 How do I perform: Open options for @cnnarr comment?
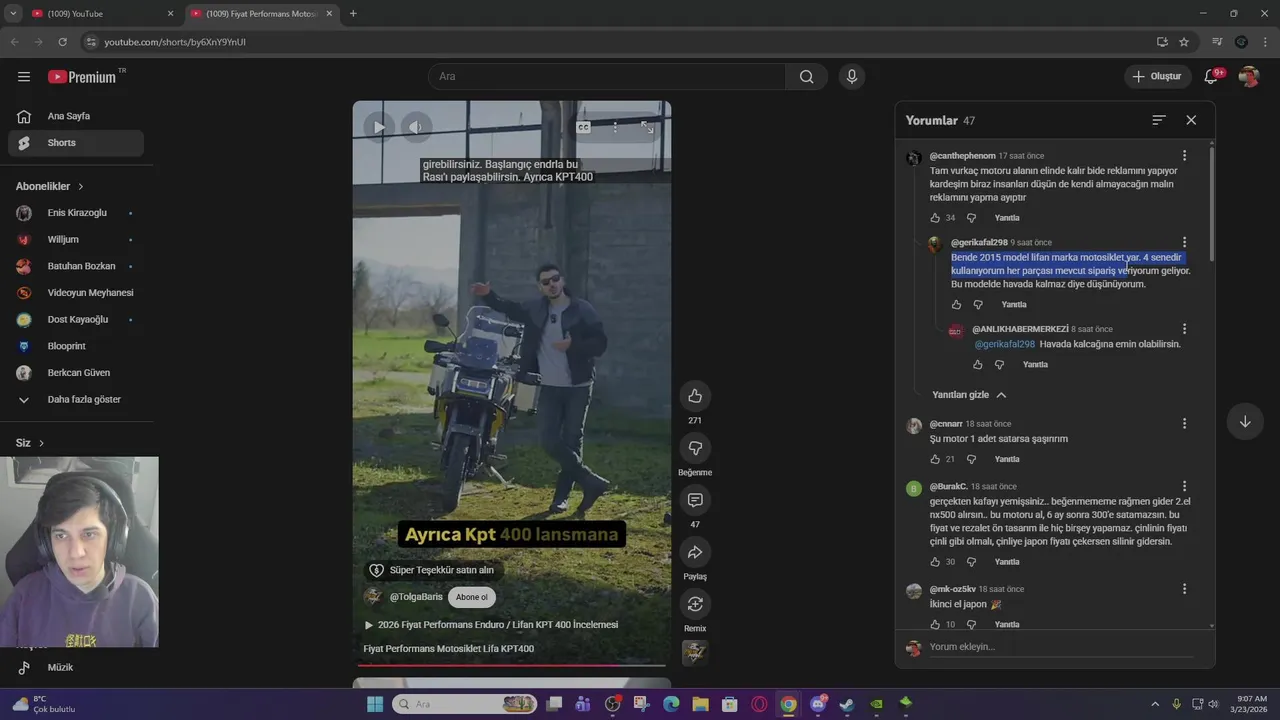[1184, 424]
